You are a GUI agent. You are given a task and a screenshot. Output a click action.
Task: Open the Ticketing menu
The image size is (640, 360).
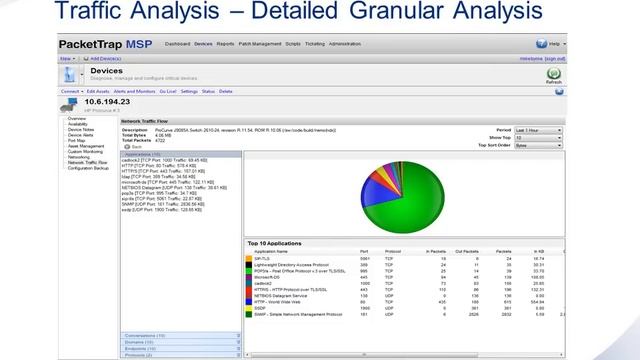(x=315, y=44)
